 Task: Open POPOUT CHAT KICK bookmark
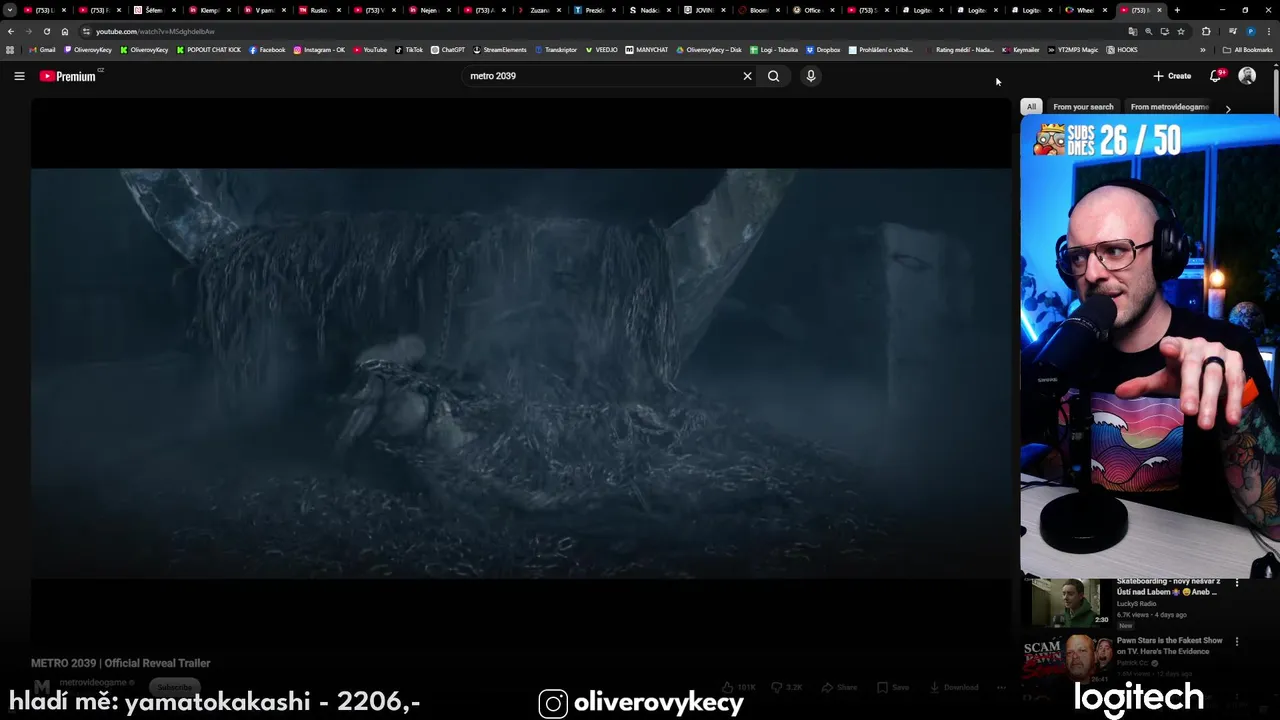tap(209, 49)
